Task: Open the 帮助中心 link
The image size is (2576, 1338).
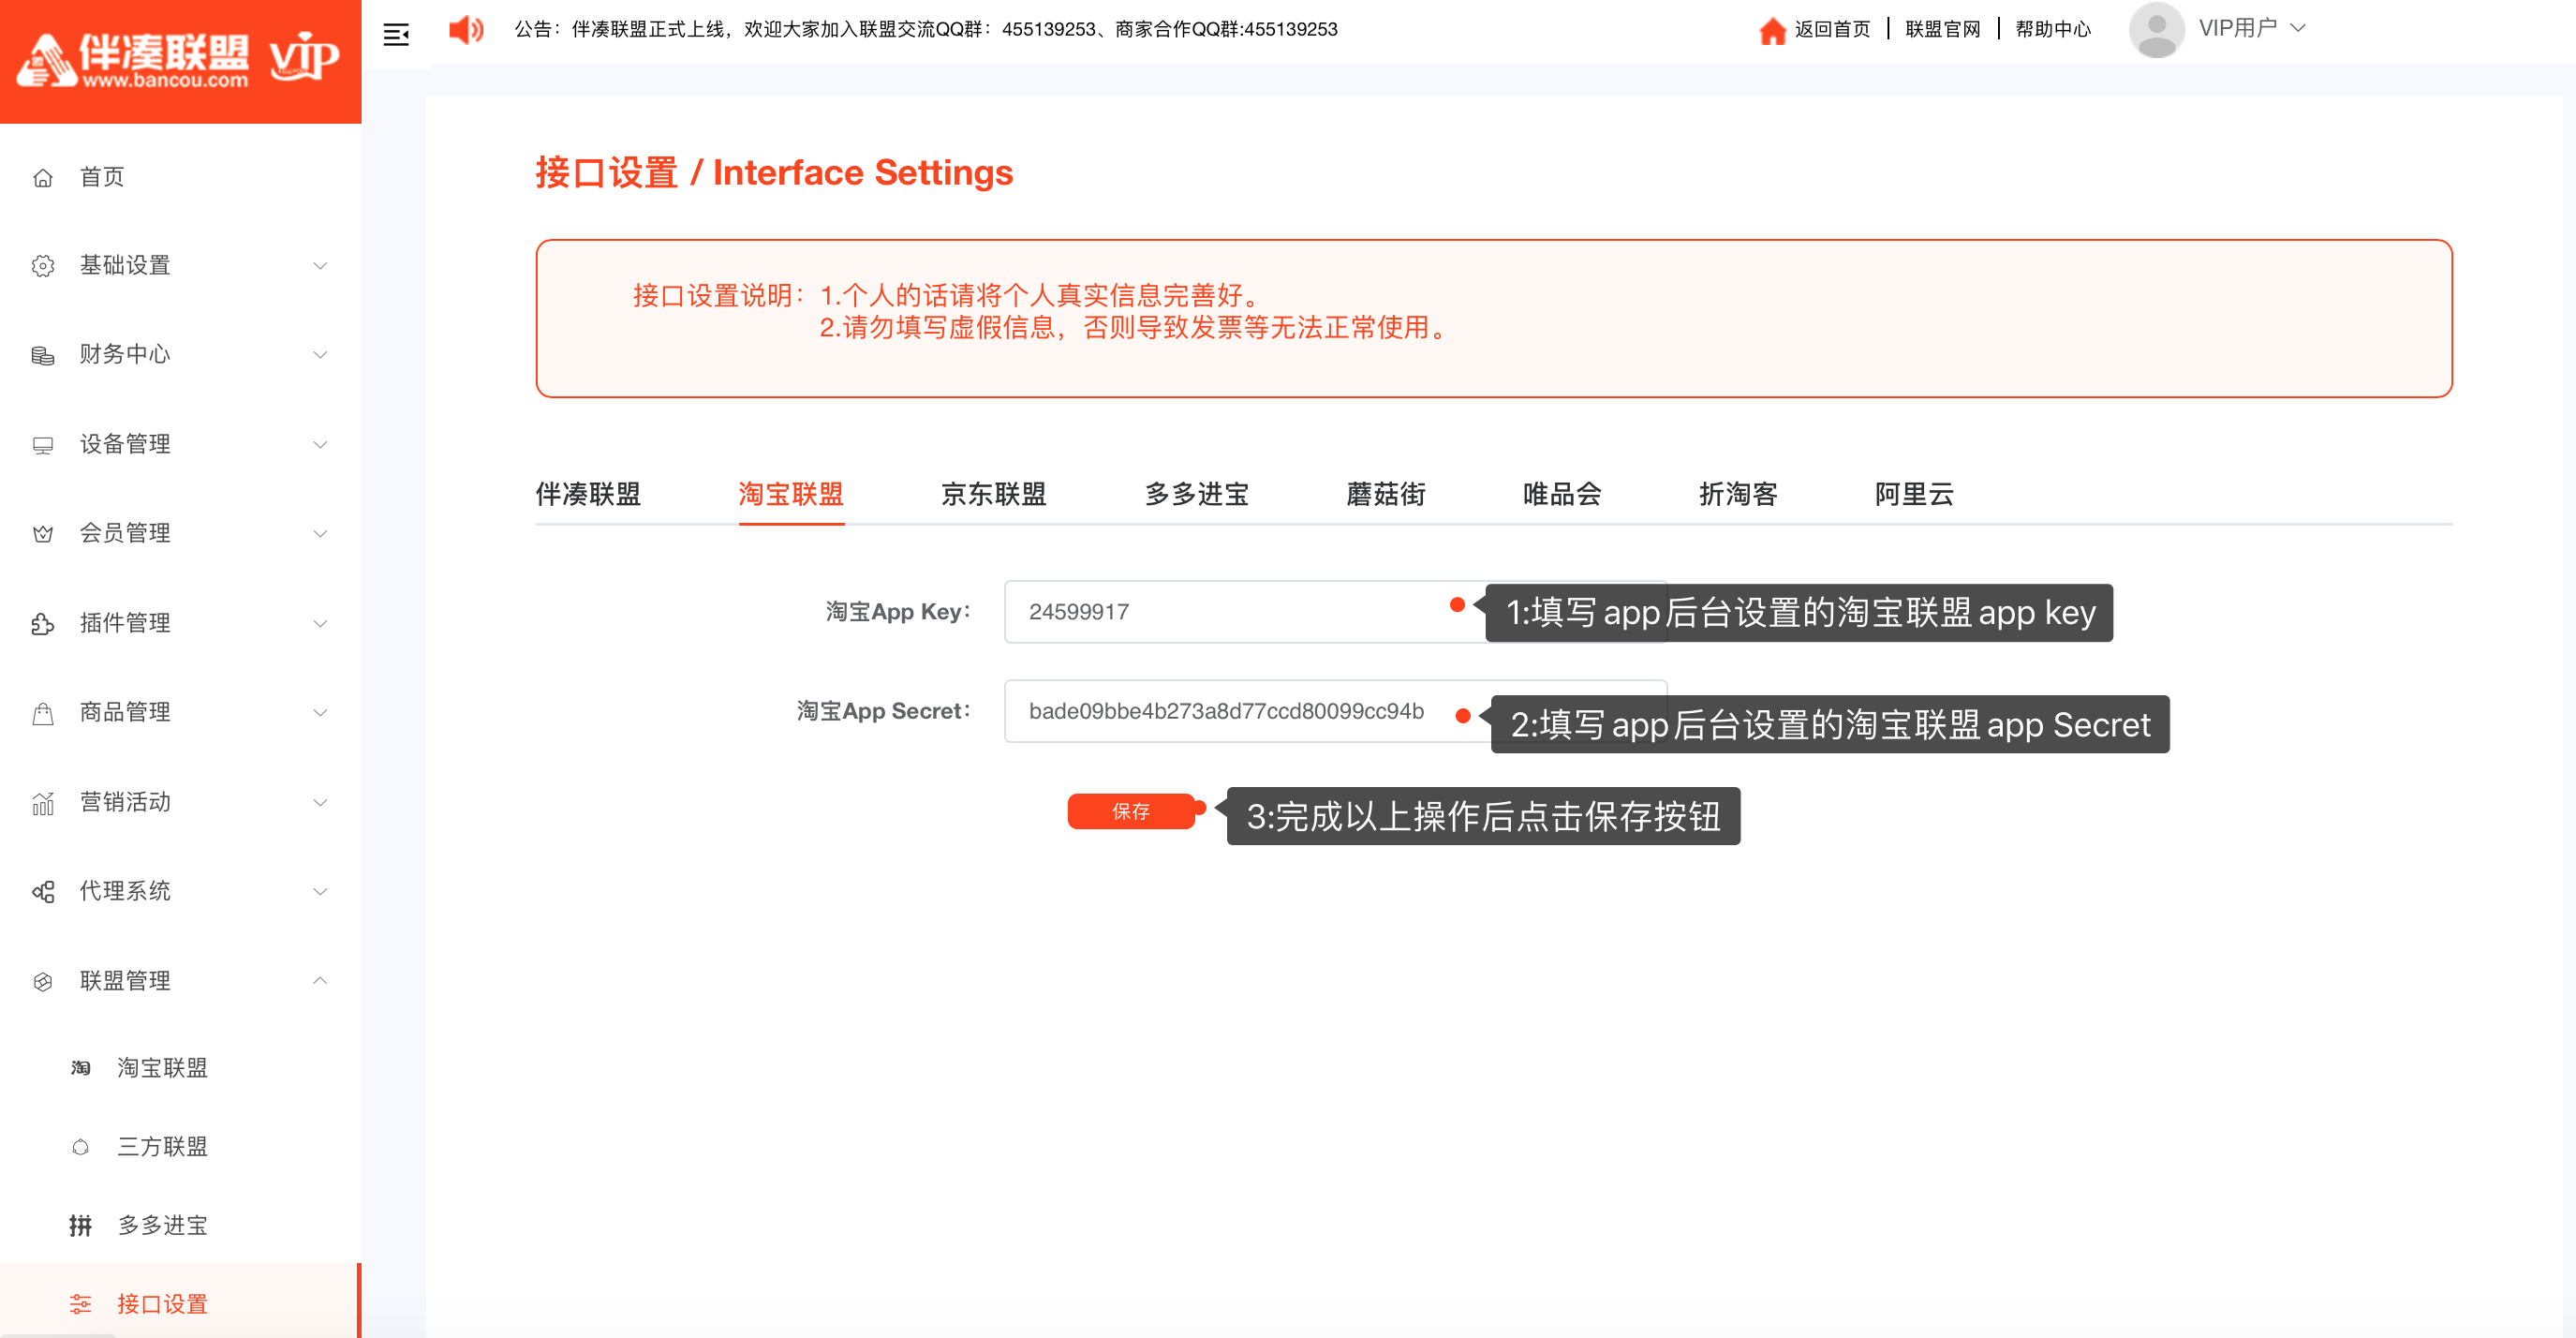Action: pos(2053,30)
